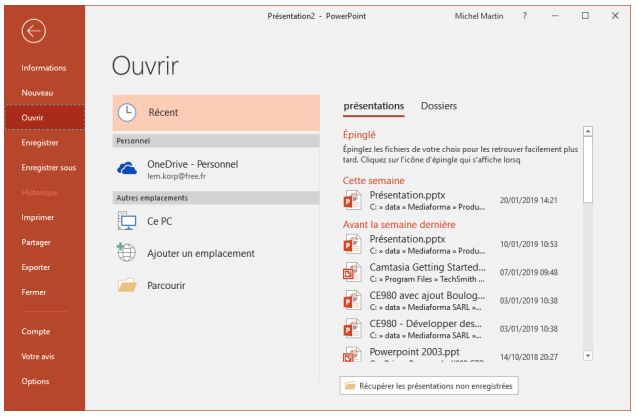Click the Ce PC computer icon
Screen dimensions: 637x417
tap(126, 222)
